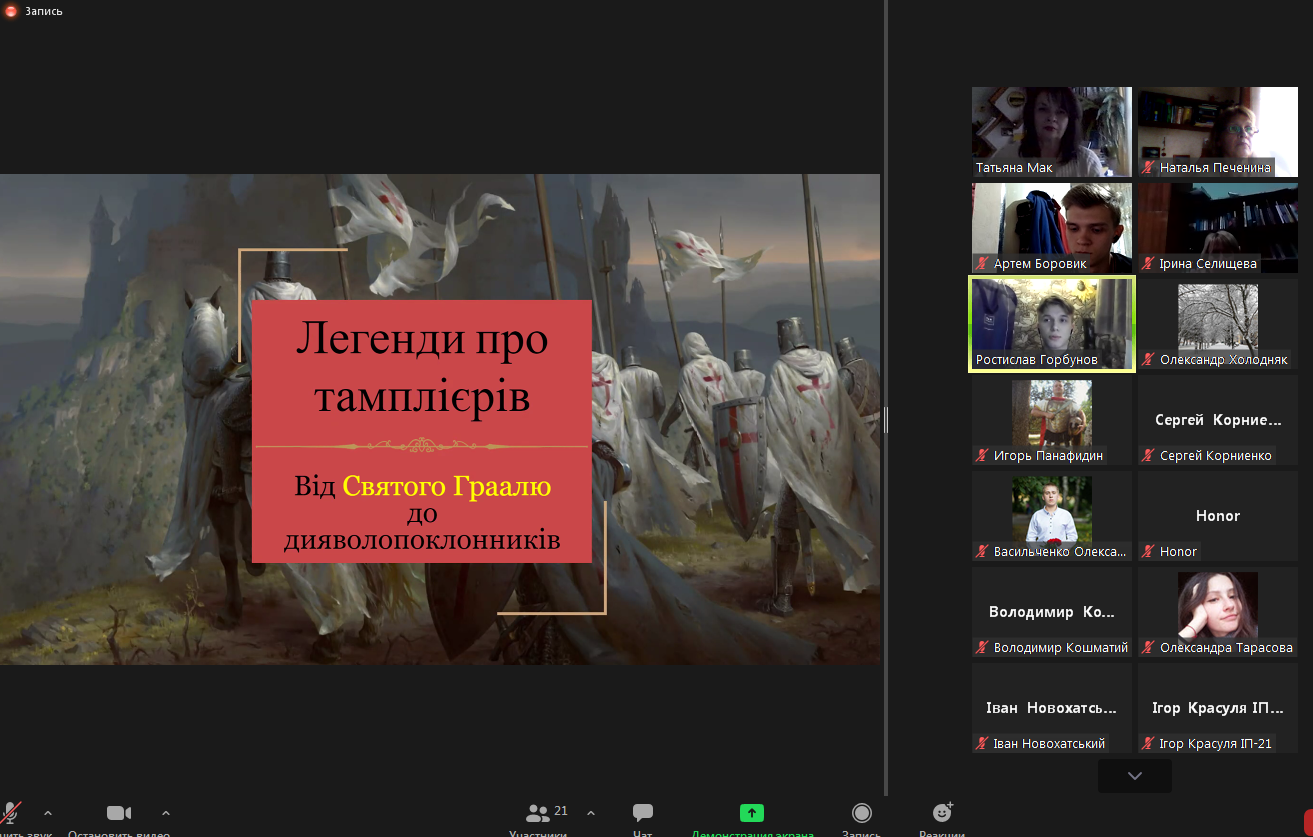Click muted mic icon on Наталья Печенина
This screenshot has width=1313, height=837.
point(1149,168)
